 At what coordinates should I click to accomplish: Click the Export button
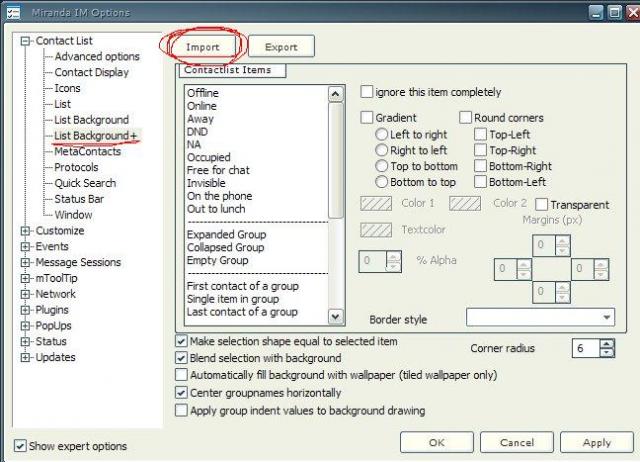[x=281, y=47]
